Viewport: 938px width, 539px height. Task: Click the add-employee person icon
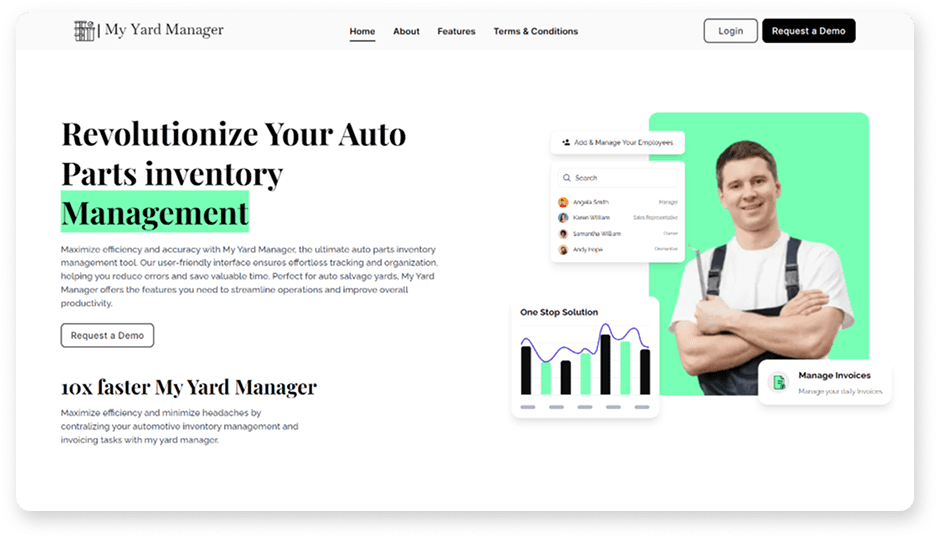pos(565,142)
